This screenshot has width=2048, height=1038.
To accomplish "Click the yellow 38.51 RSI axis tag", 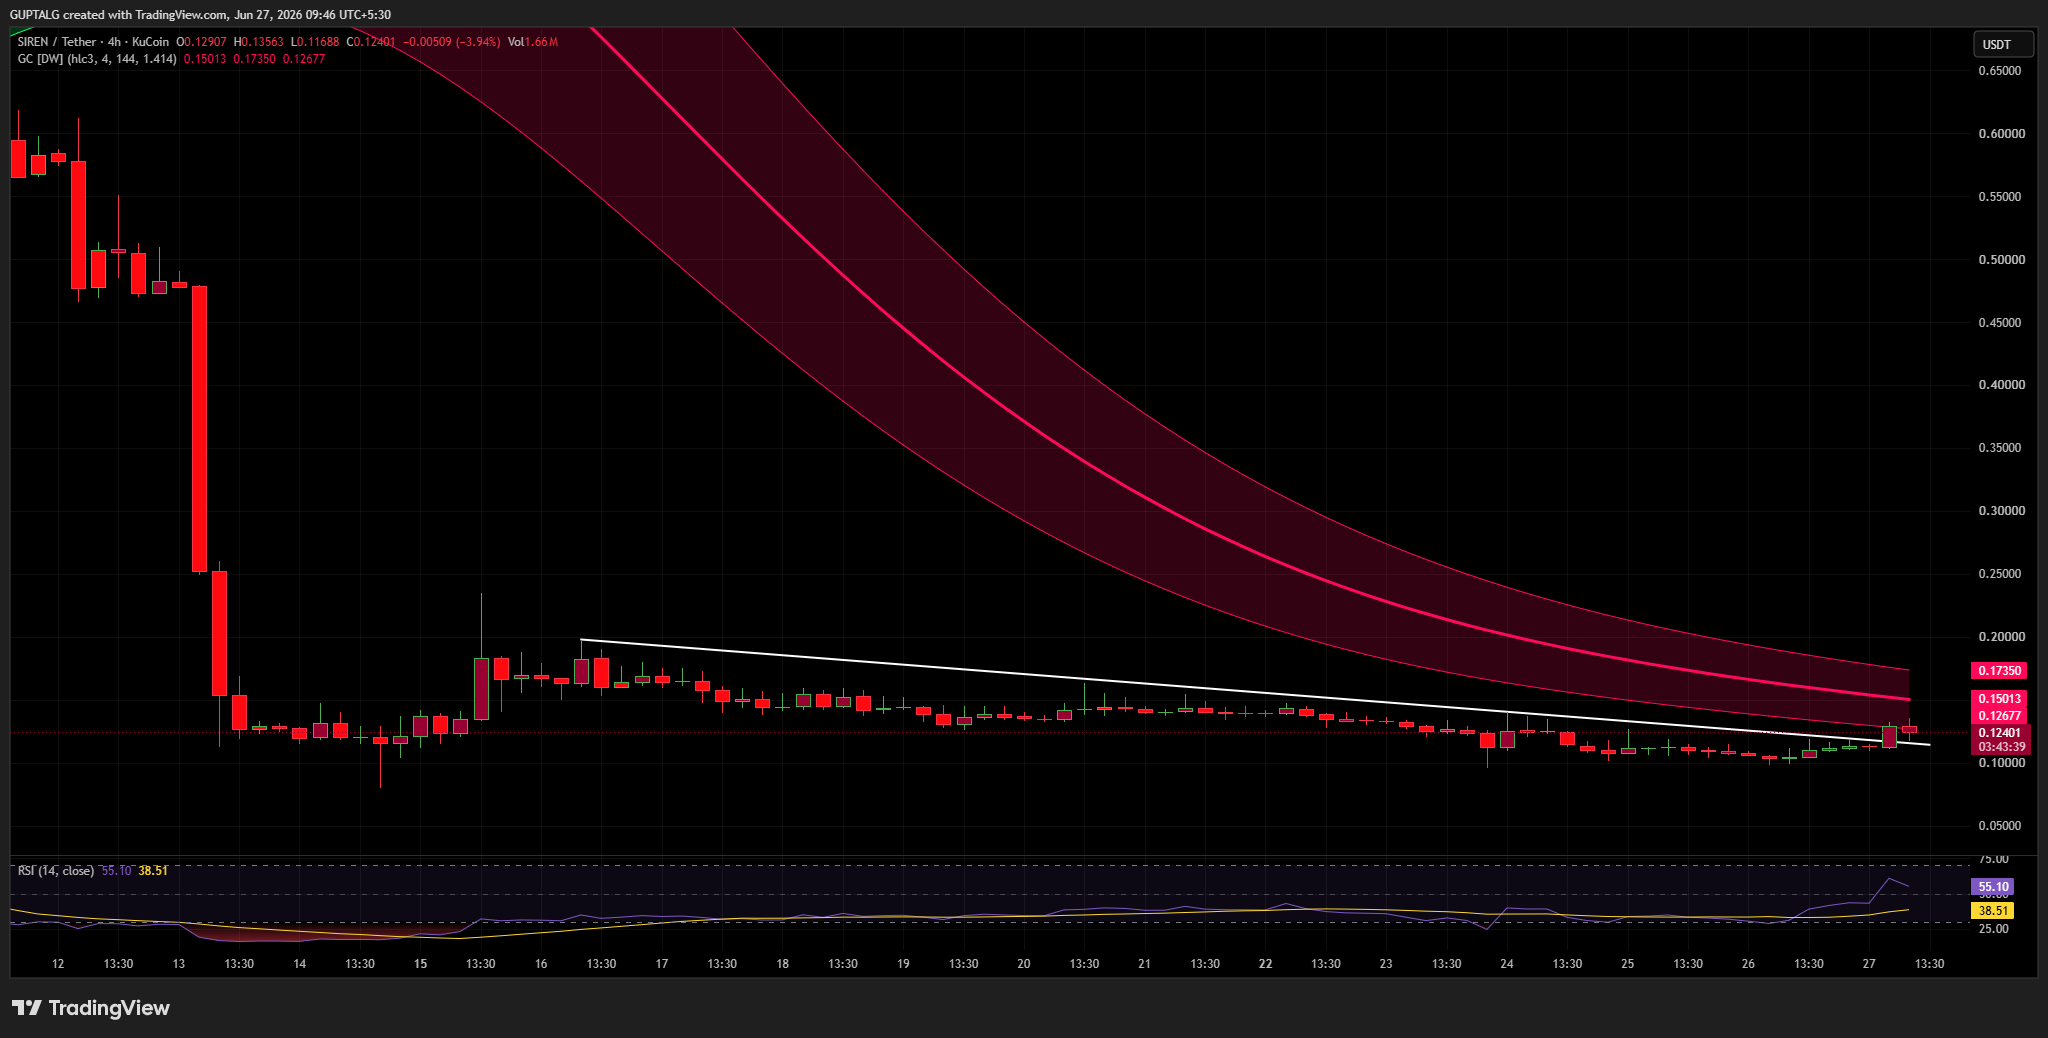I will [1992, 911].
